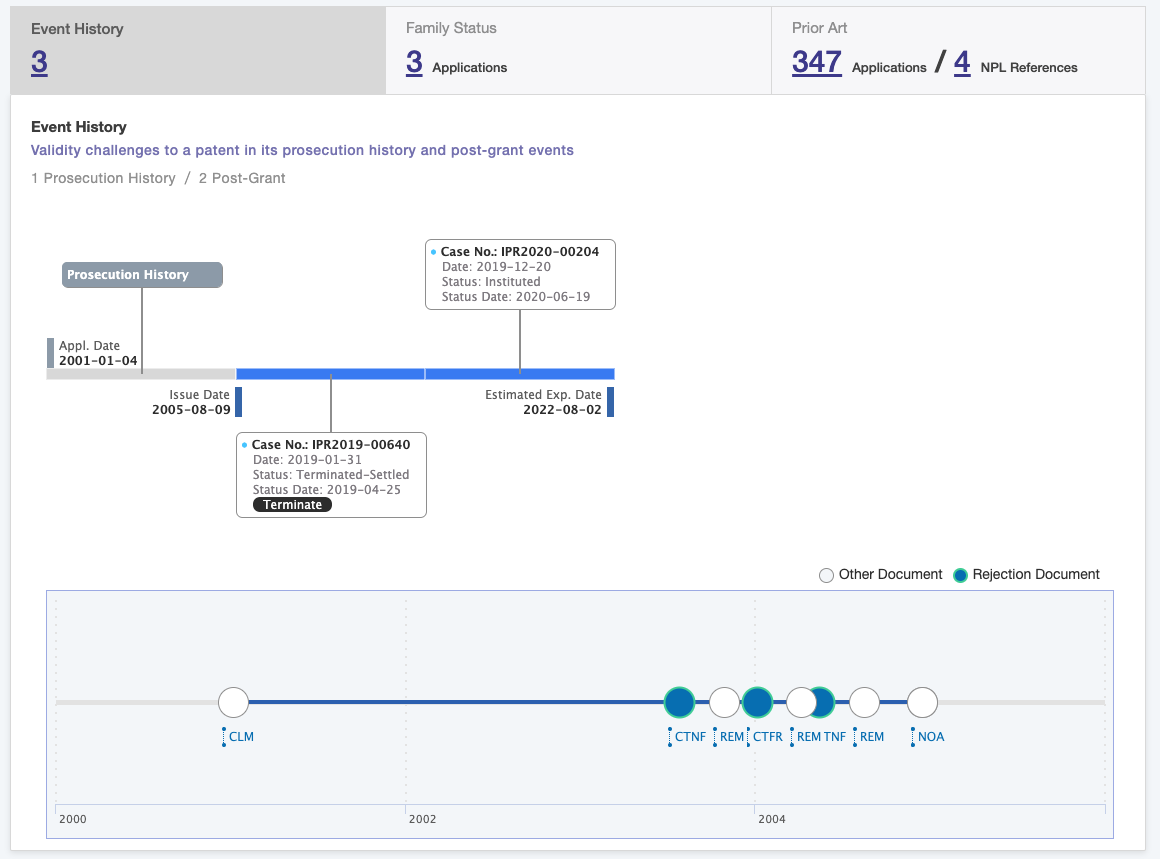Click the 2002 axis label
Viewport: 1160px width, 859px height.
tap(422, 819)
